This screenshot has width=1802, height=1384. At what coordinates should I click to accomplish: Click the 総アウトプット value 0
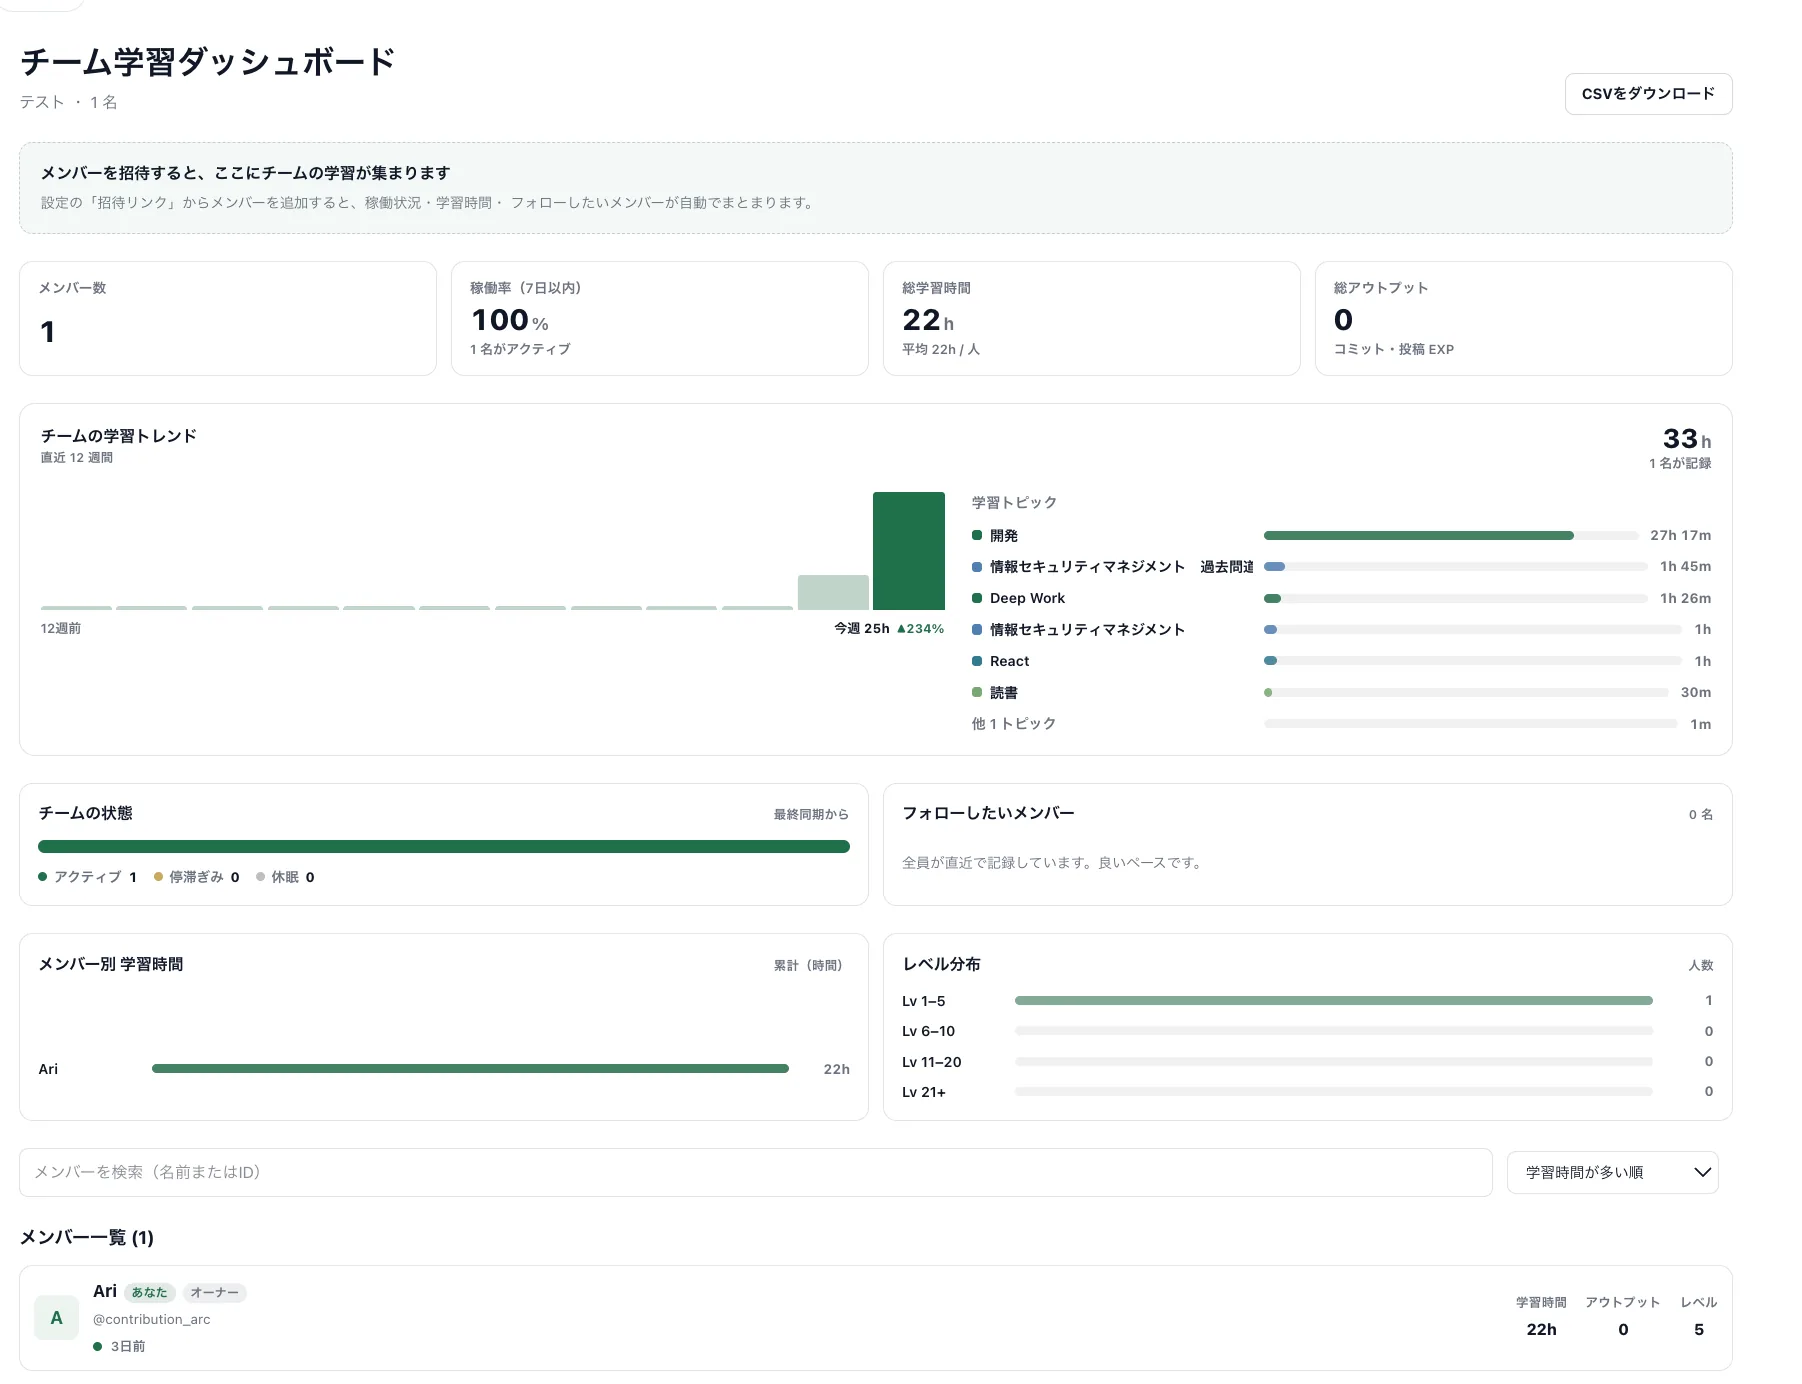tap(1343, 320)
